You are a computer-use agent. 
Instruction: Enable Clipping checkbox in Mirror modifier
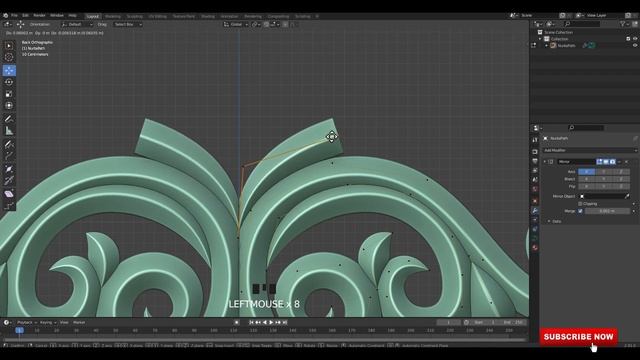580,204
